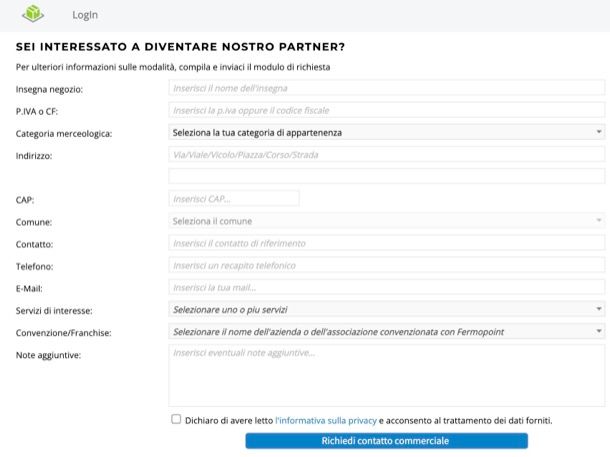The height and width of the screenshot is (457, 610).
Task: Open the Convenzione/Franchise dropdown
Action: coord(387,332)
